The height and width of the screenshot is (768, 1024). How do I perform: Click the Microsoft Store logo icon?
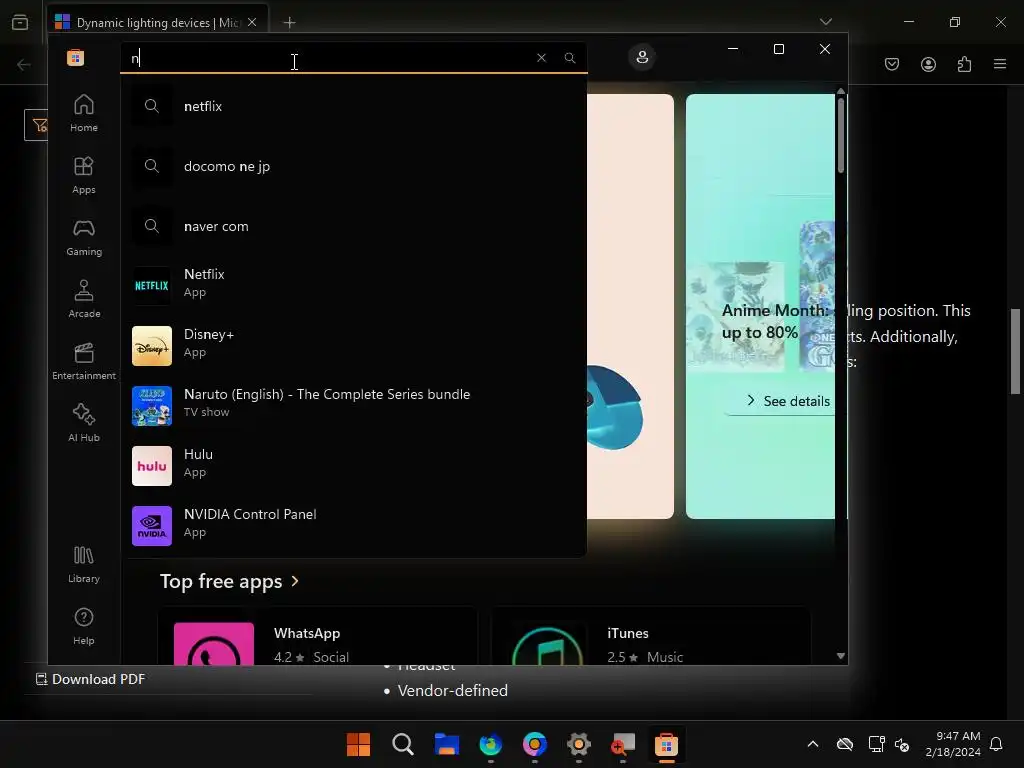point(75,57)
